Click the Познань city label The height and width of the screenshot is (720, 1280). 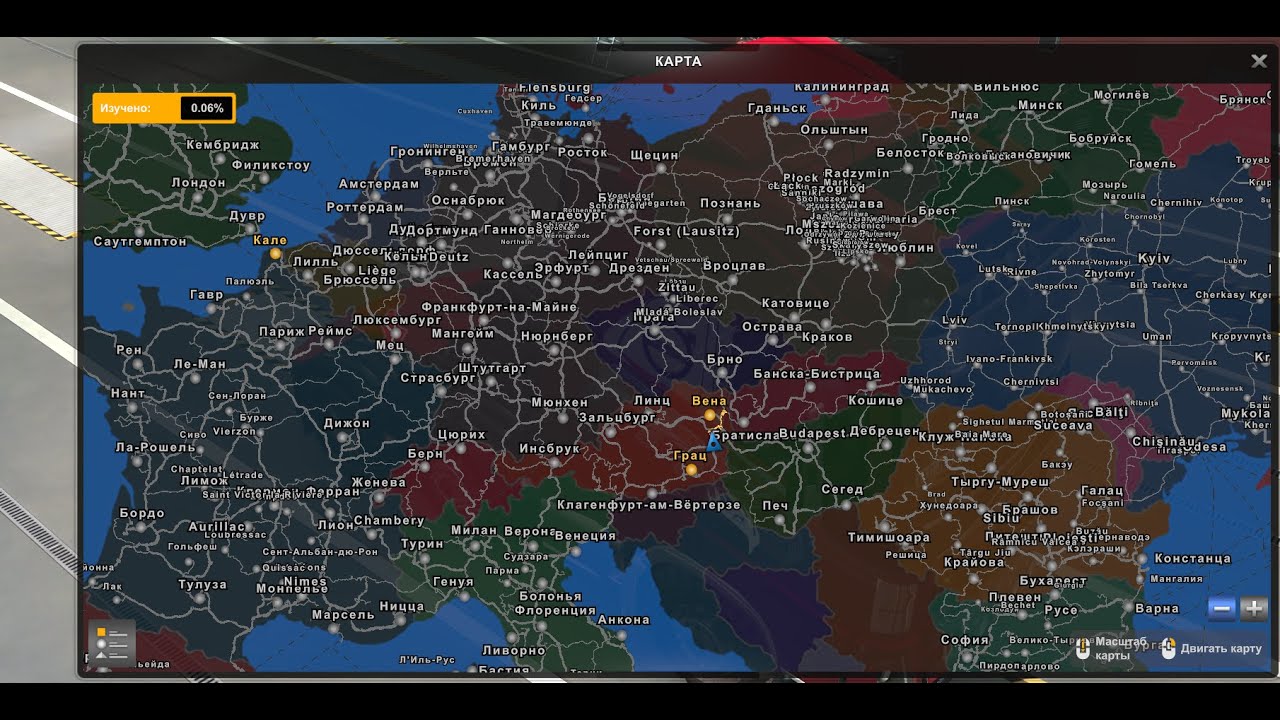730,203
